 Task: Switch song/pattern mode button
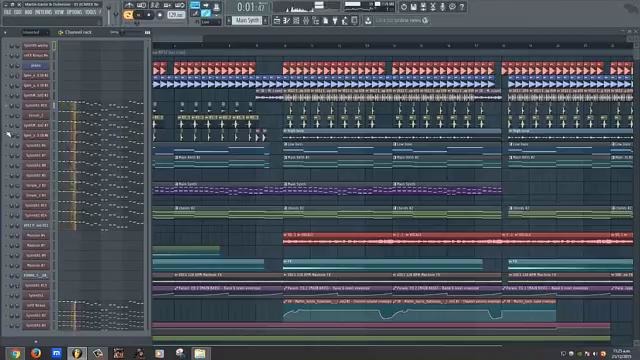pyautogui.click(x=128, y=15)
